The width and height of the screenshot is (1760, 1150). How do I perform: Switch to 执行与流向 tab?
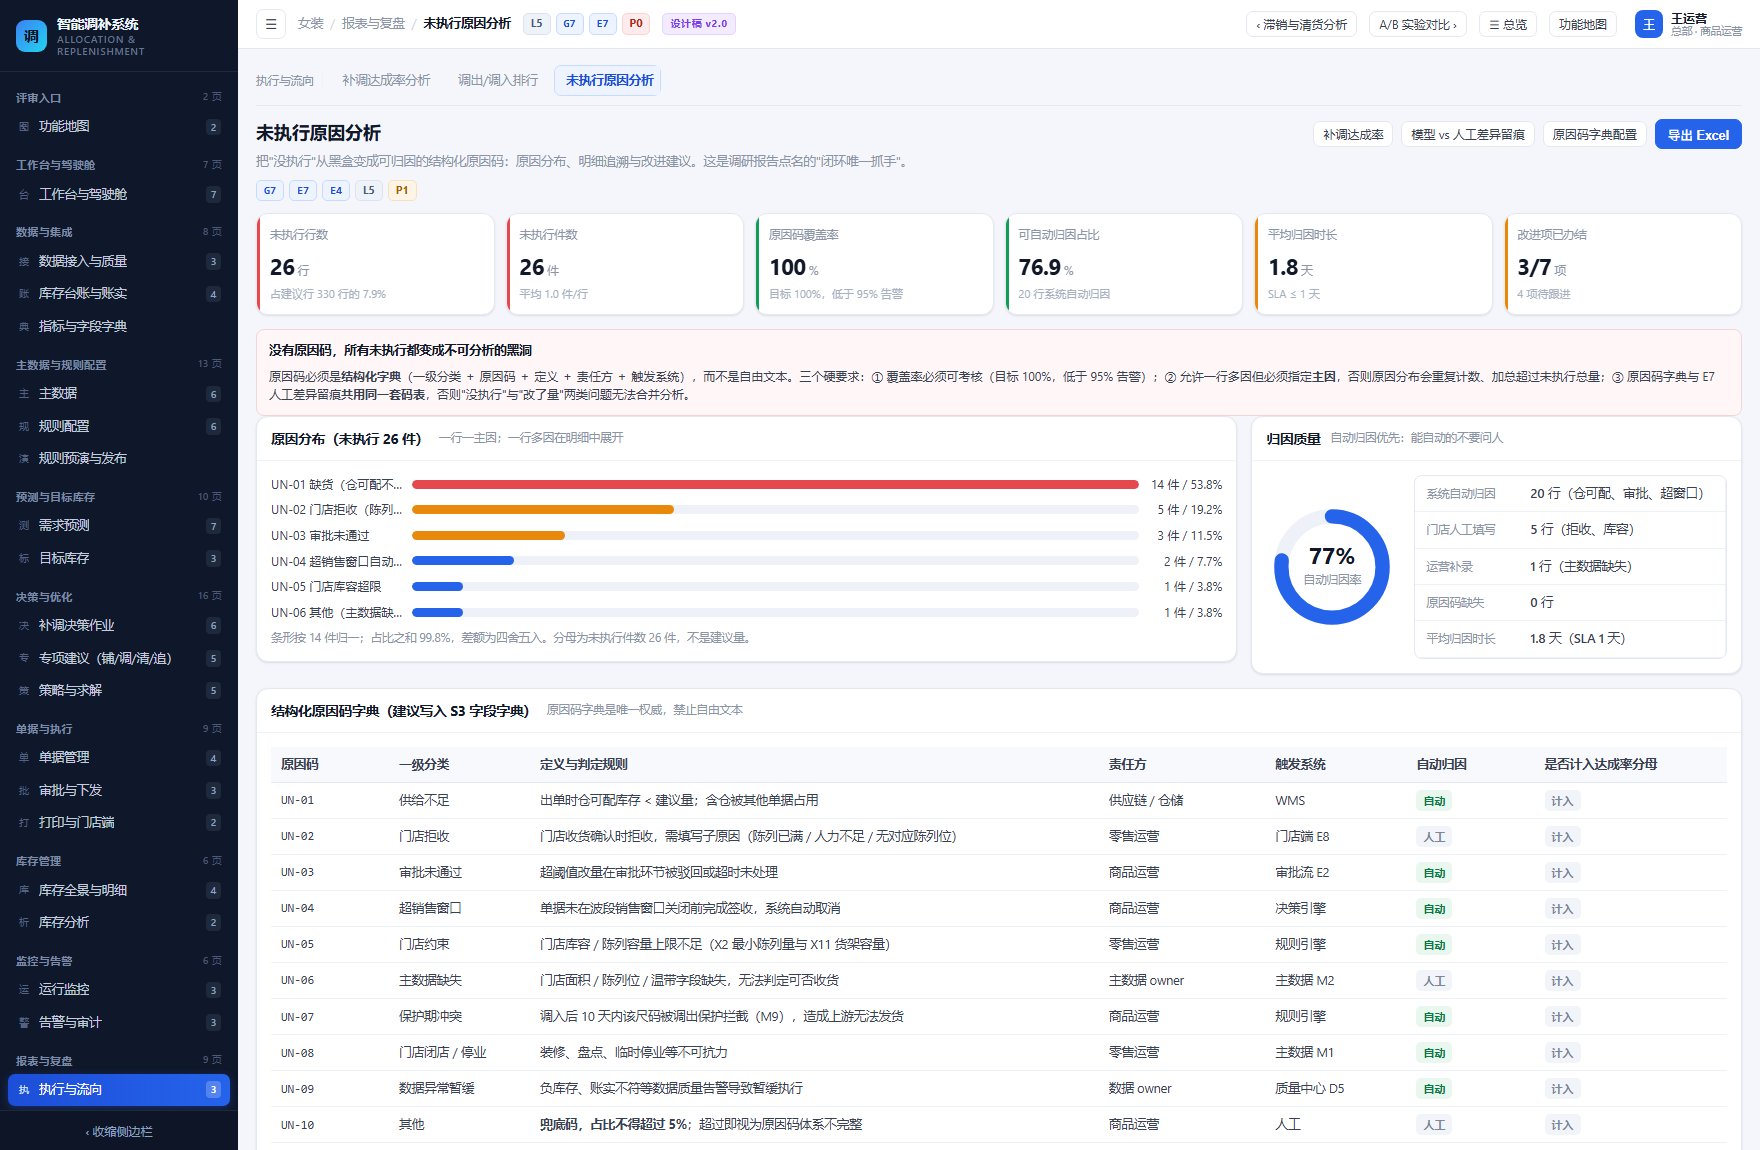coord(285,80)
